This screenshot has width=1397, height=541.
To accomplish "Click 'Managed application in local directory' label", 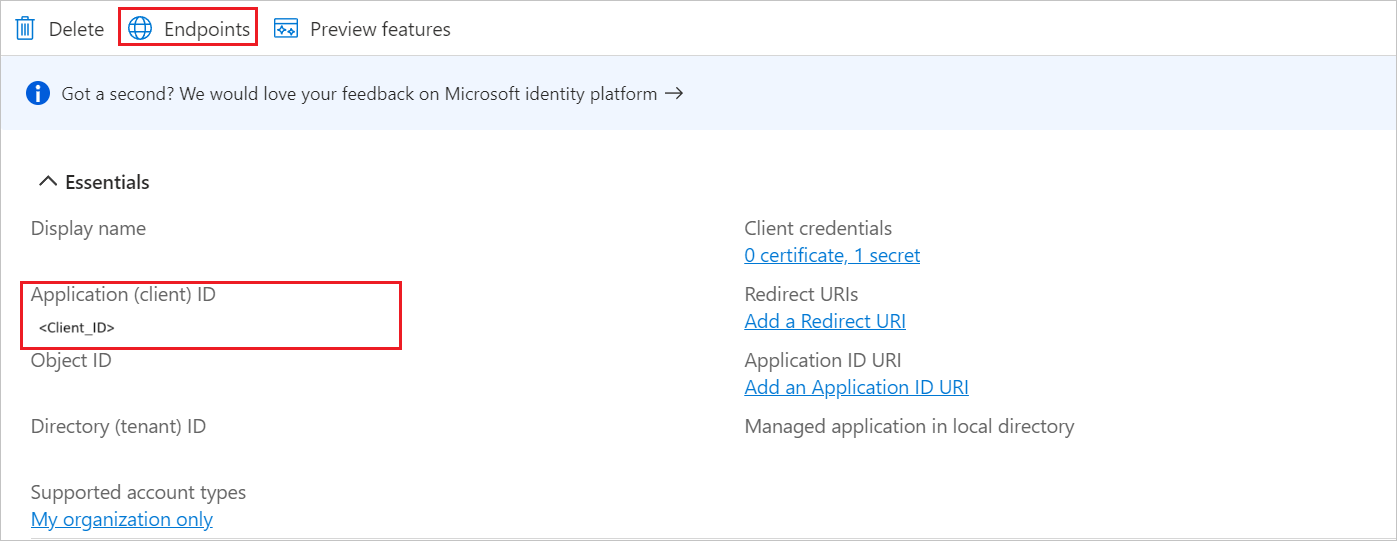I will click(909, 426).
